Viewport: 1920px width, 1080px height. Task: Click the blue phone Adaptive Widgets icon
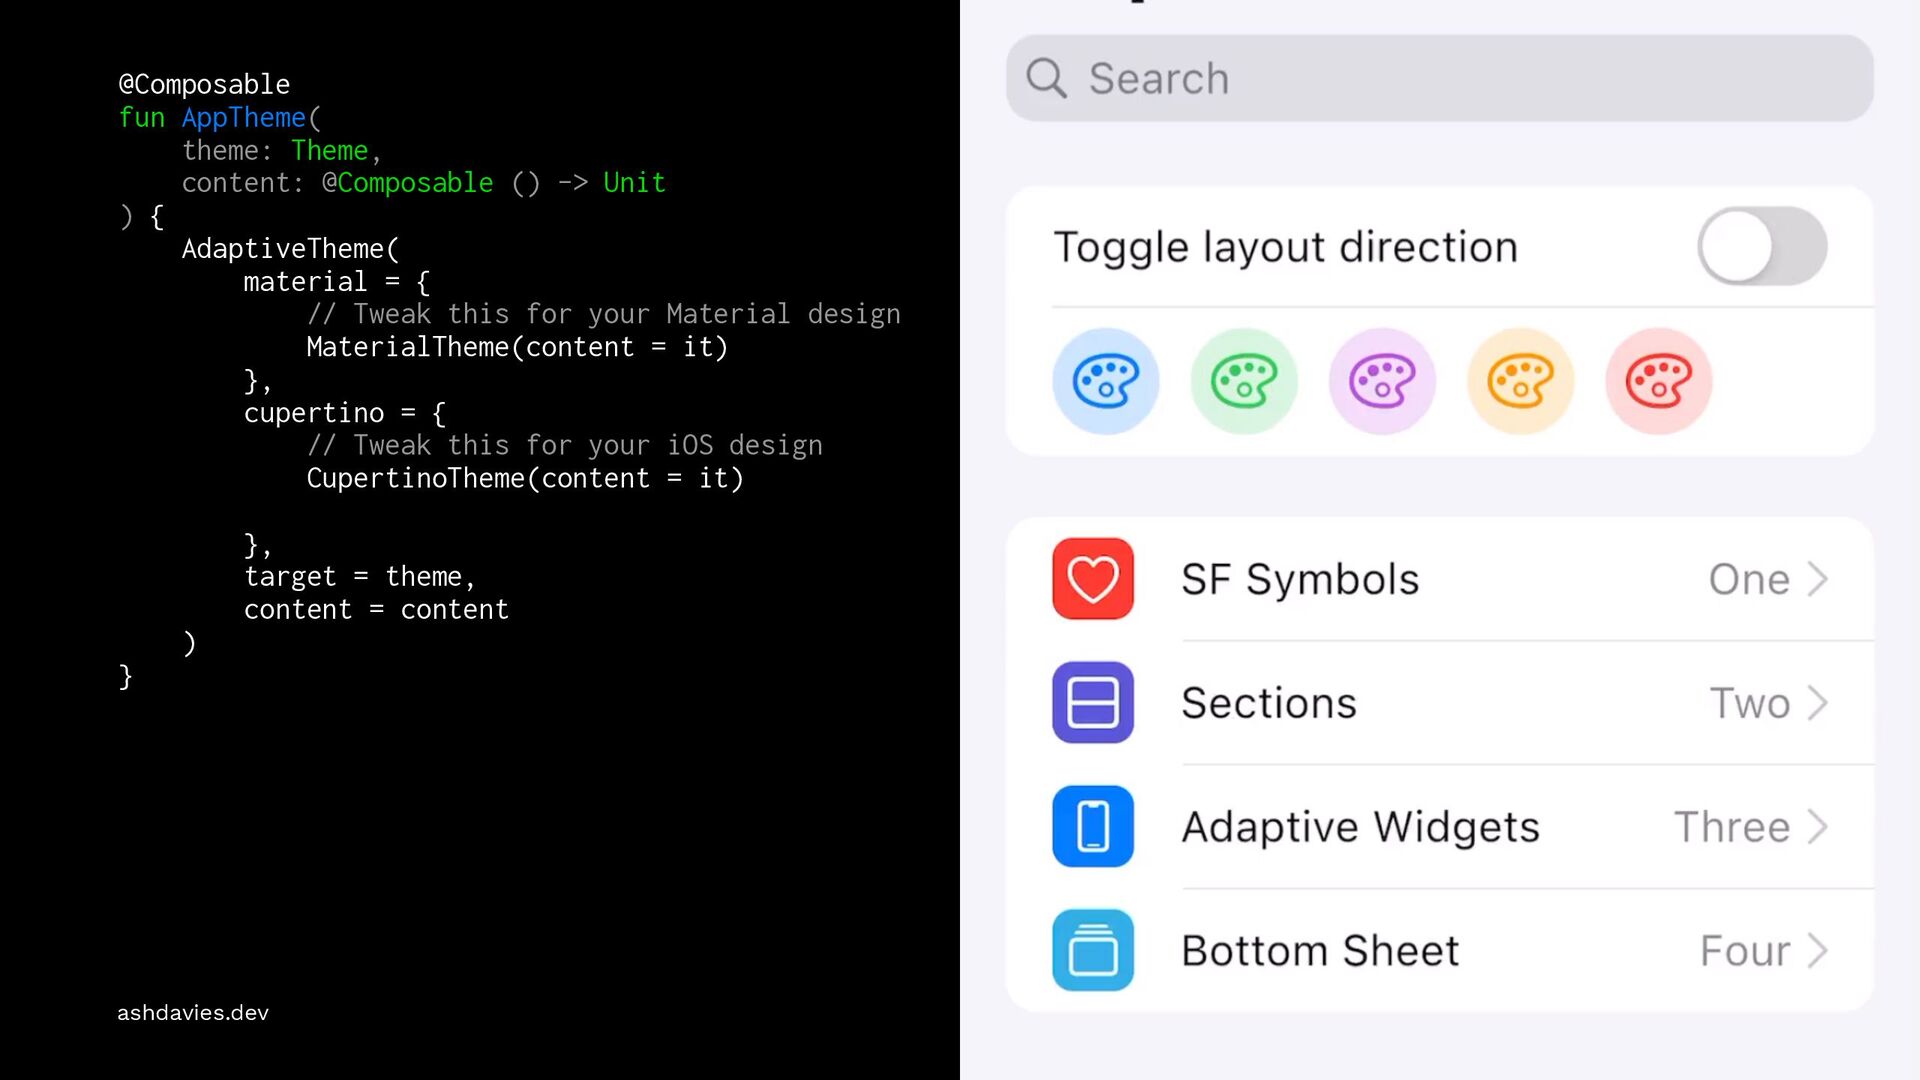point(1092,826)
